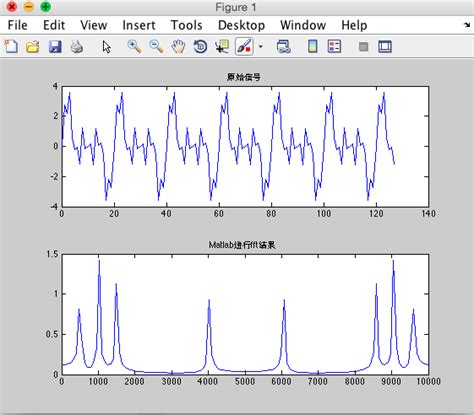Open the Insert menu

pyautogui.click(x=139, y=25)
